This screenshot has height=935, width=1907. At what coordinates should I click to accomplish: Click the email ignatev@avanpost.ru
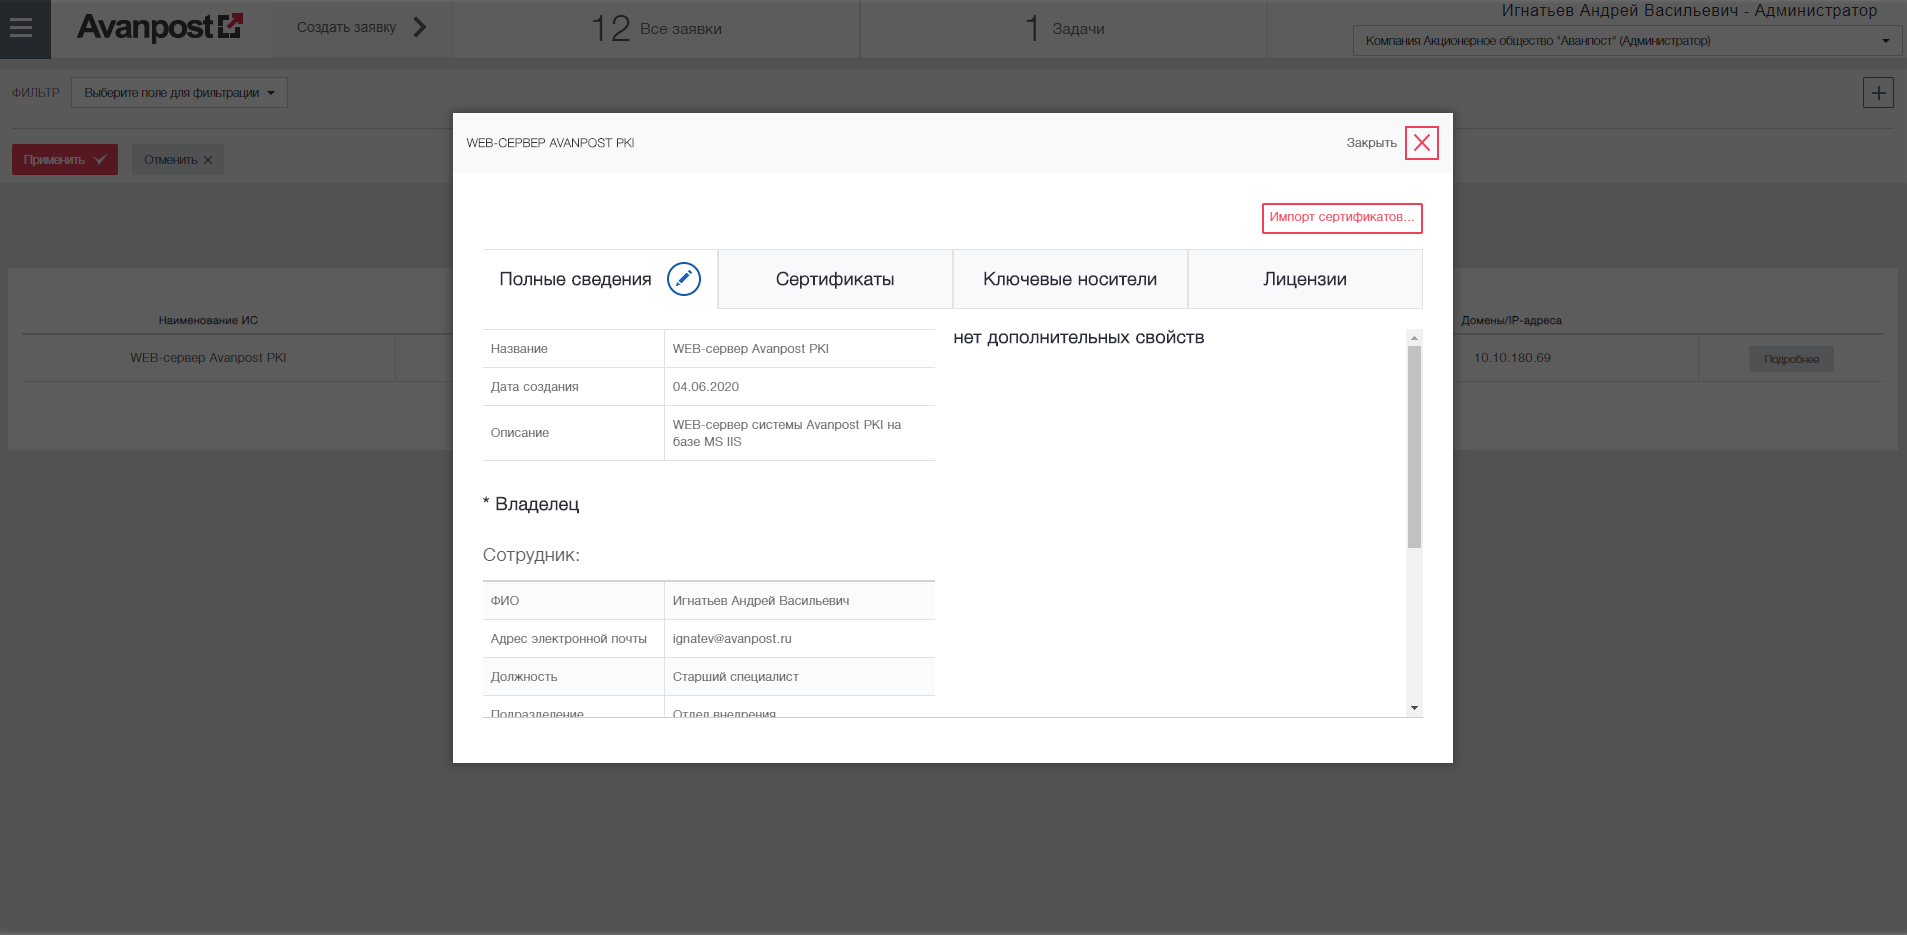coord(732,639)
